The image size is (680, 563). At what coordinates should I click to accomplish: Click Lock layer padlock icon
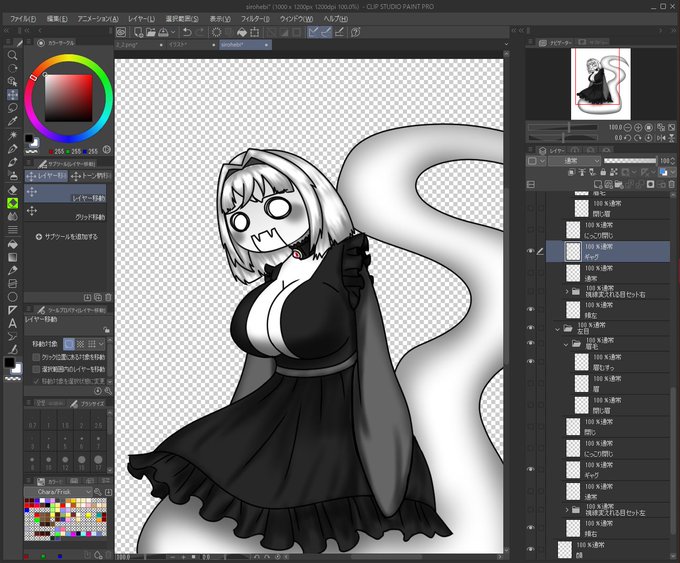(603, 173)
